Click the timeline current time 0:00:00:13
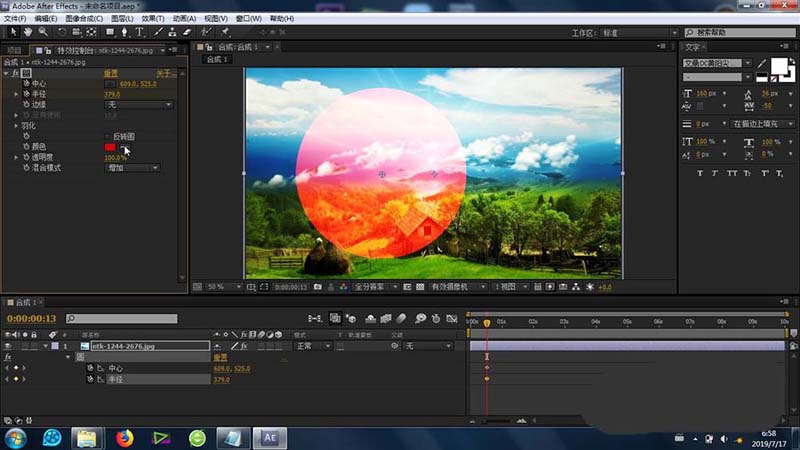 tap(30, 319)
